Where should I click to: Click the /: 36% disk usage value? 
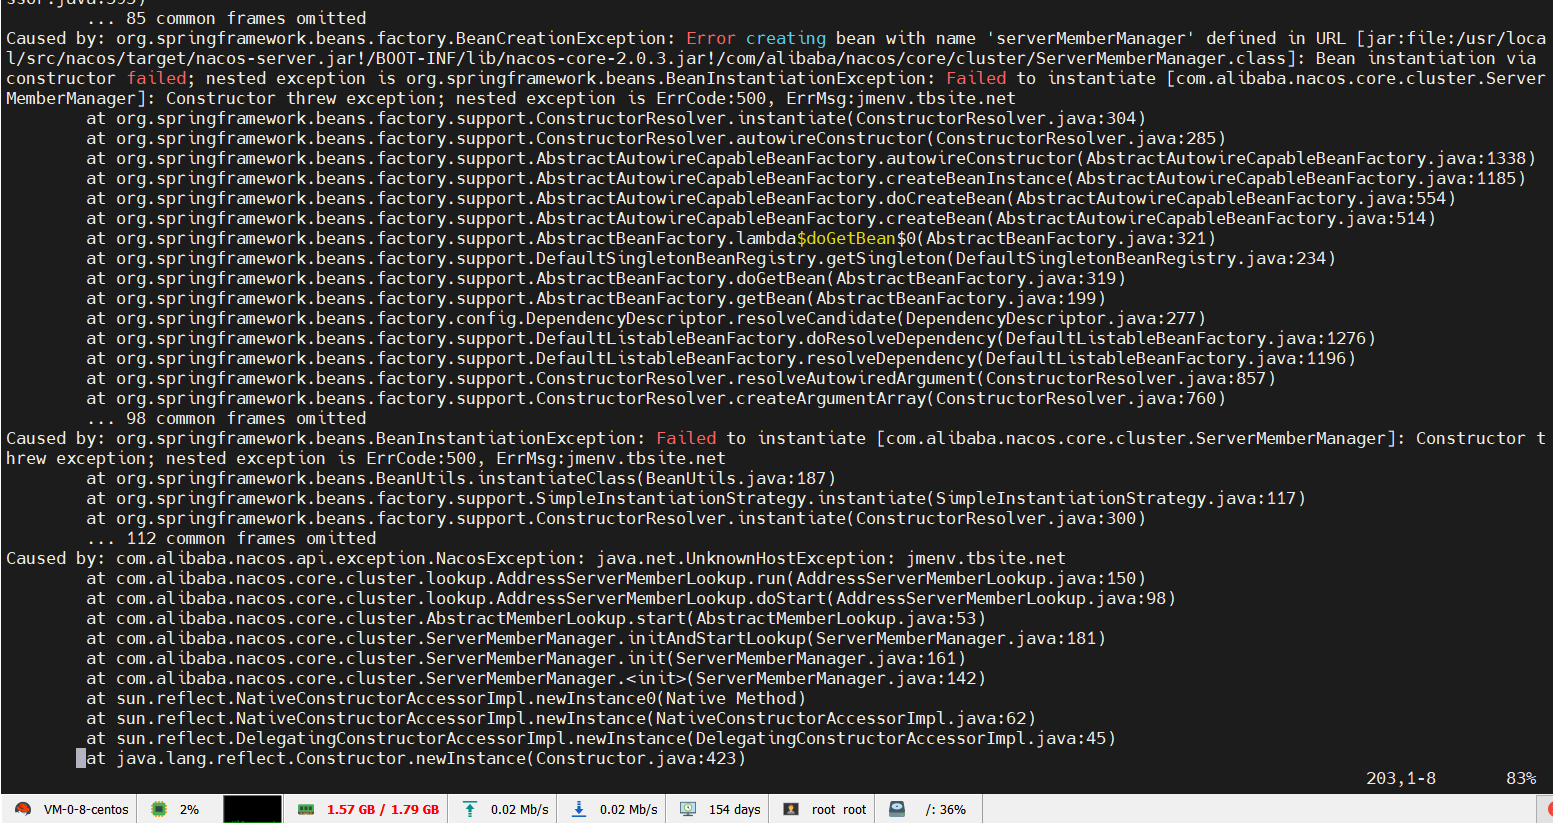coord(946,810)
